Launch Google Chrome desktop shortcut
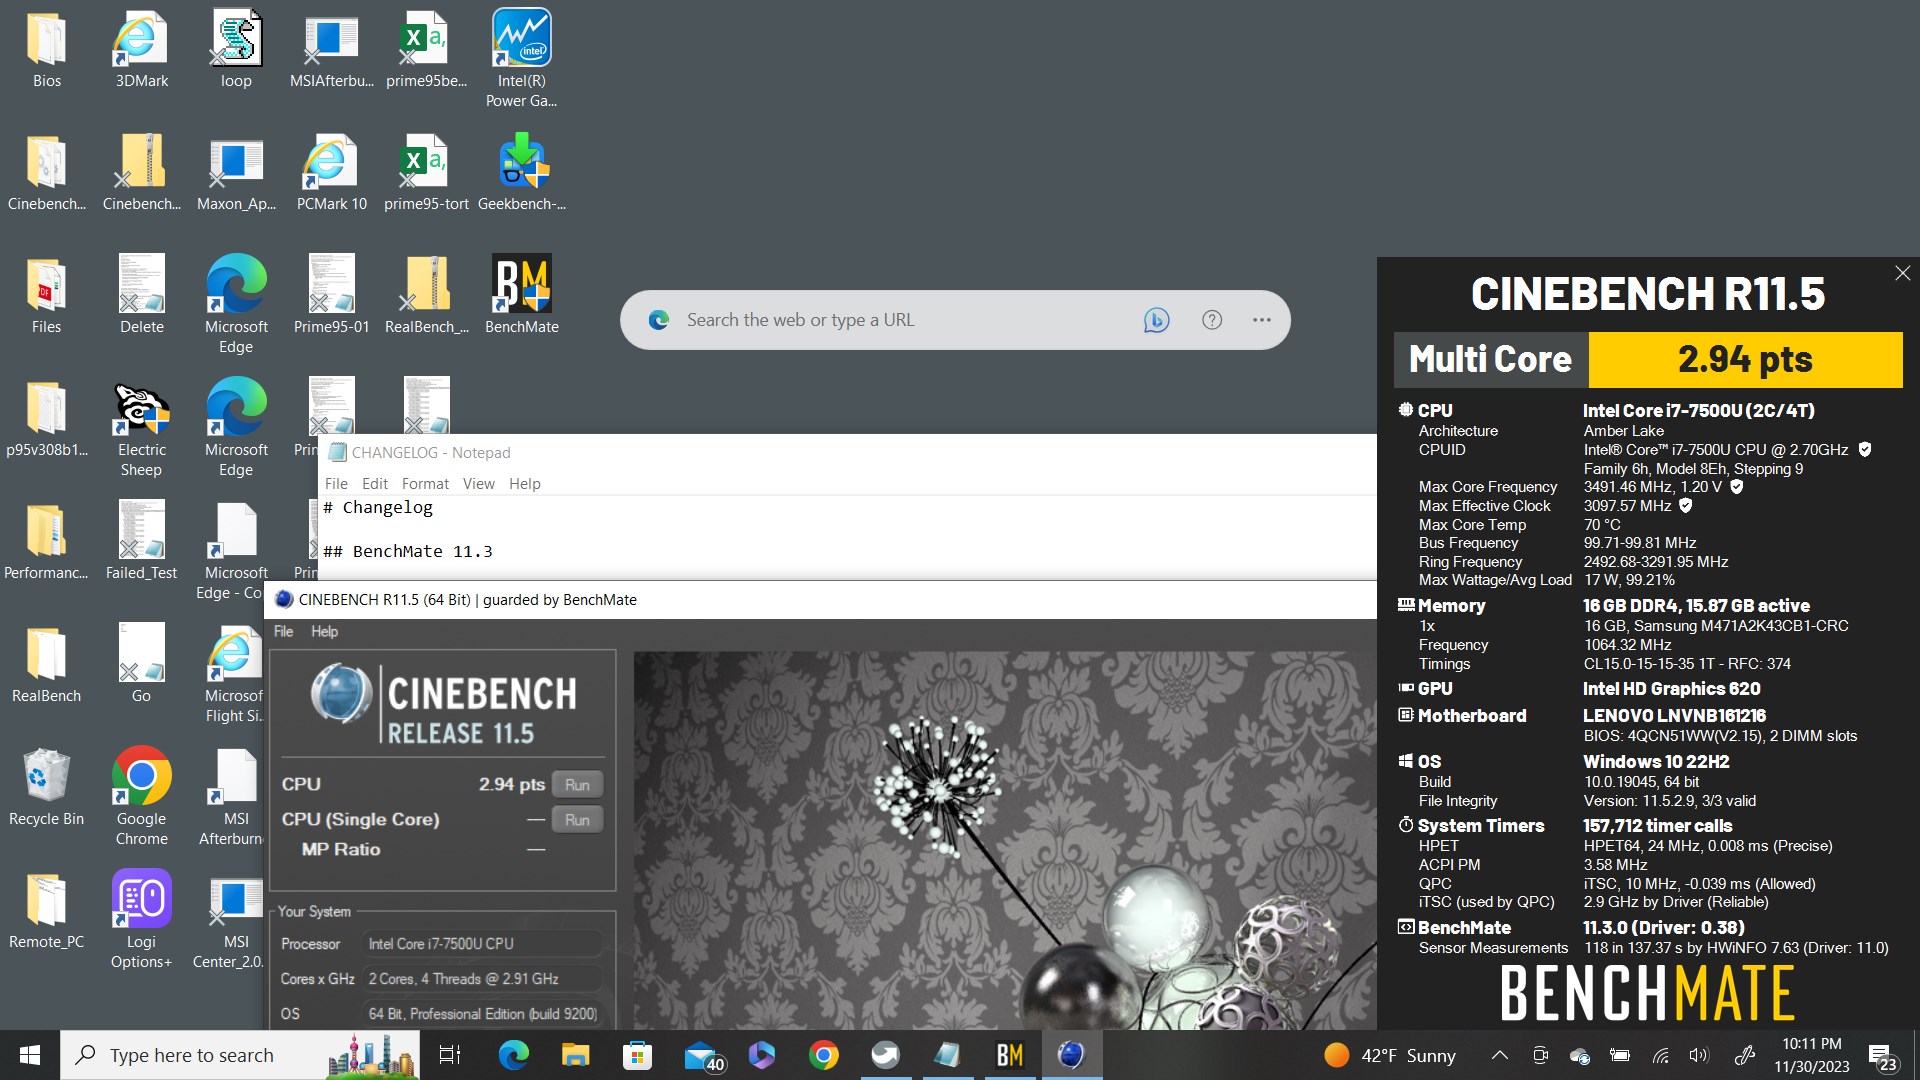 (141, 797)
